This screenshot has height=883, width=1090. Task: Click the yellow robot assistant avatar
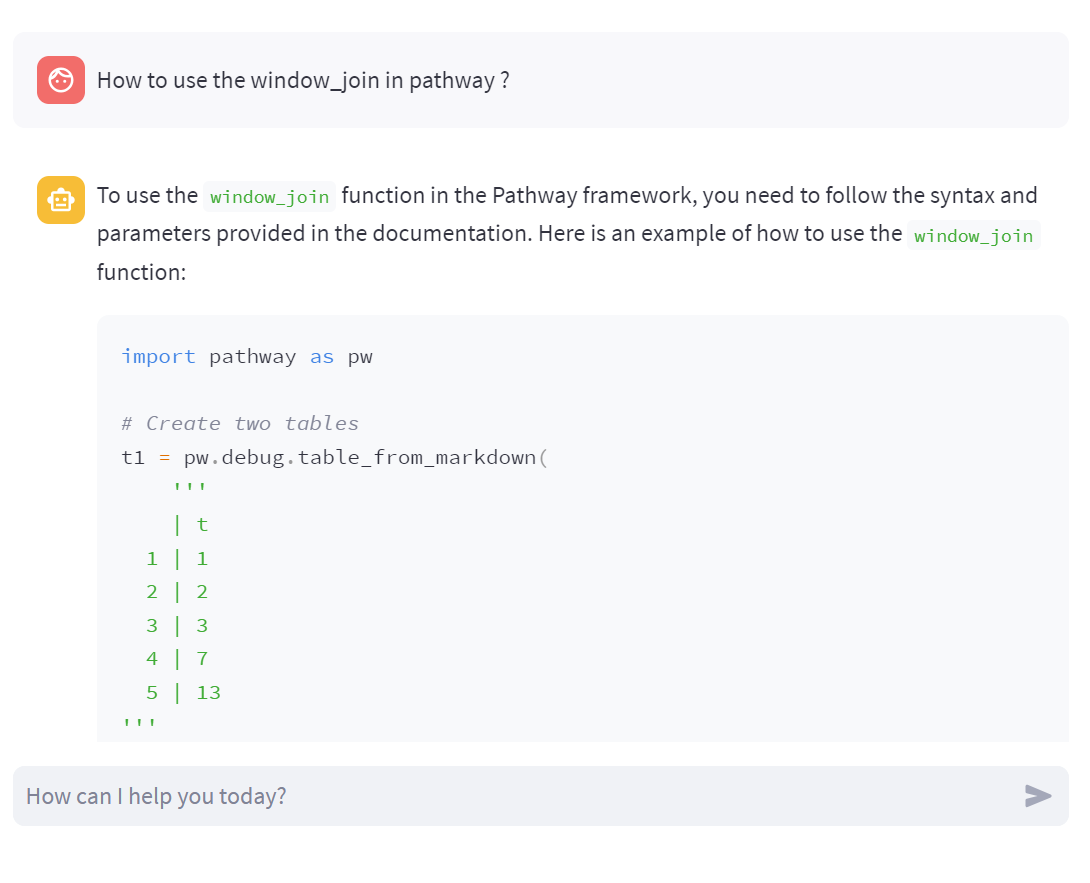61,200
